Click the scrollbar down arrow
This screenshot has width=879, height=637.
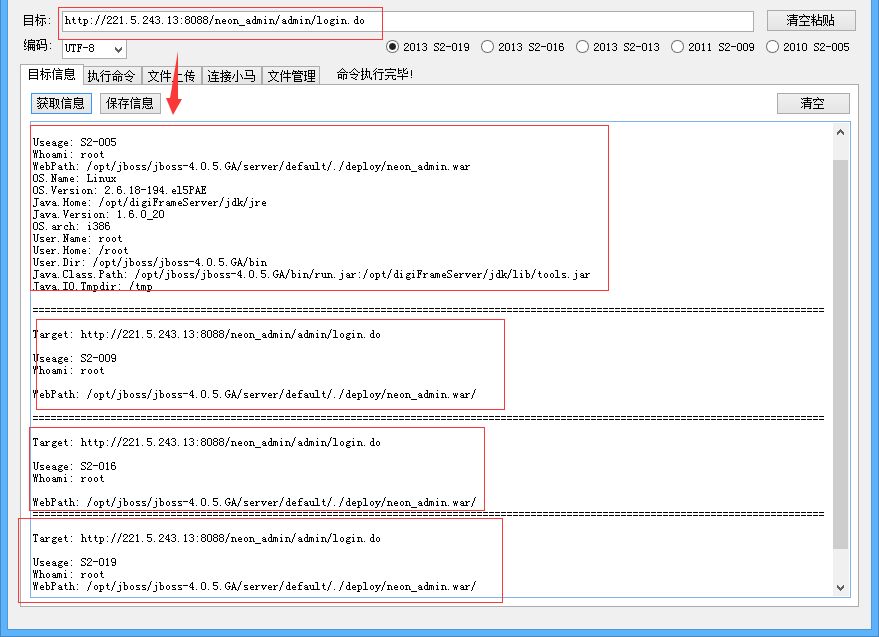840,588
